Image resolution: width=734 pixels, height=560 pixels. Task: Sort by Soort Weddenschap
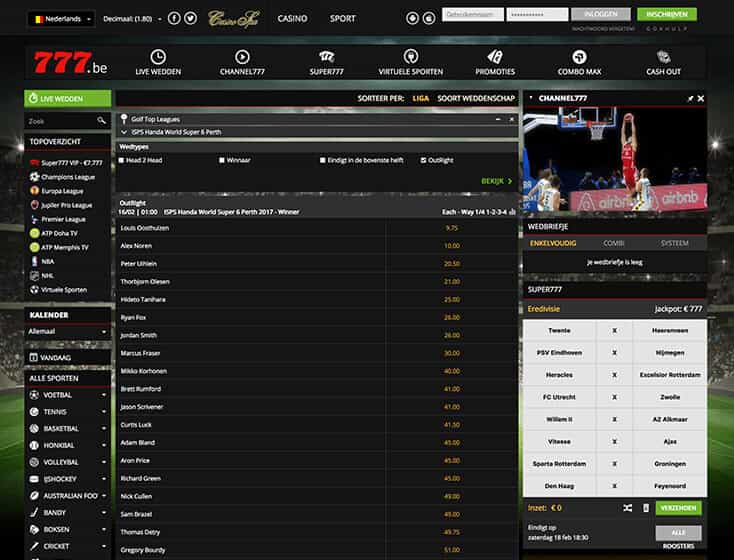pos(476,98)
